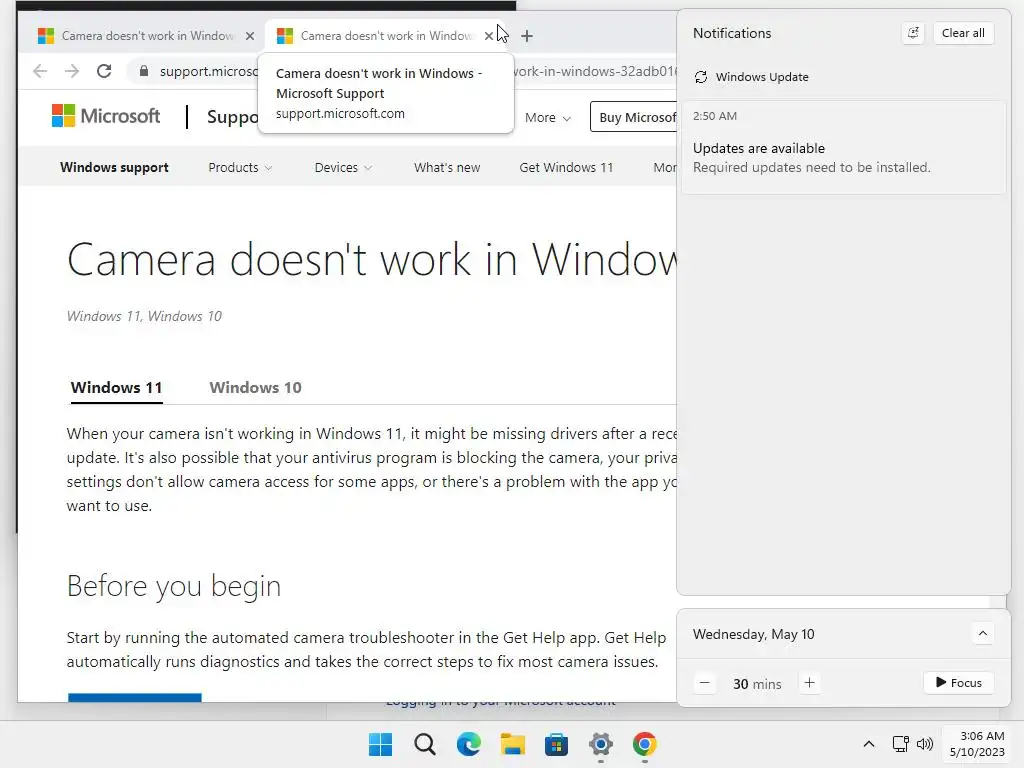Image resolution: width=1024 pixels, height=768 pixels.
Task: Increase focus time with plus button
Action: (809, 683)
